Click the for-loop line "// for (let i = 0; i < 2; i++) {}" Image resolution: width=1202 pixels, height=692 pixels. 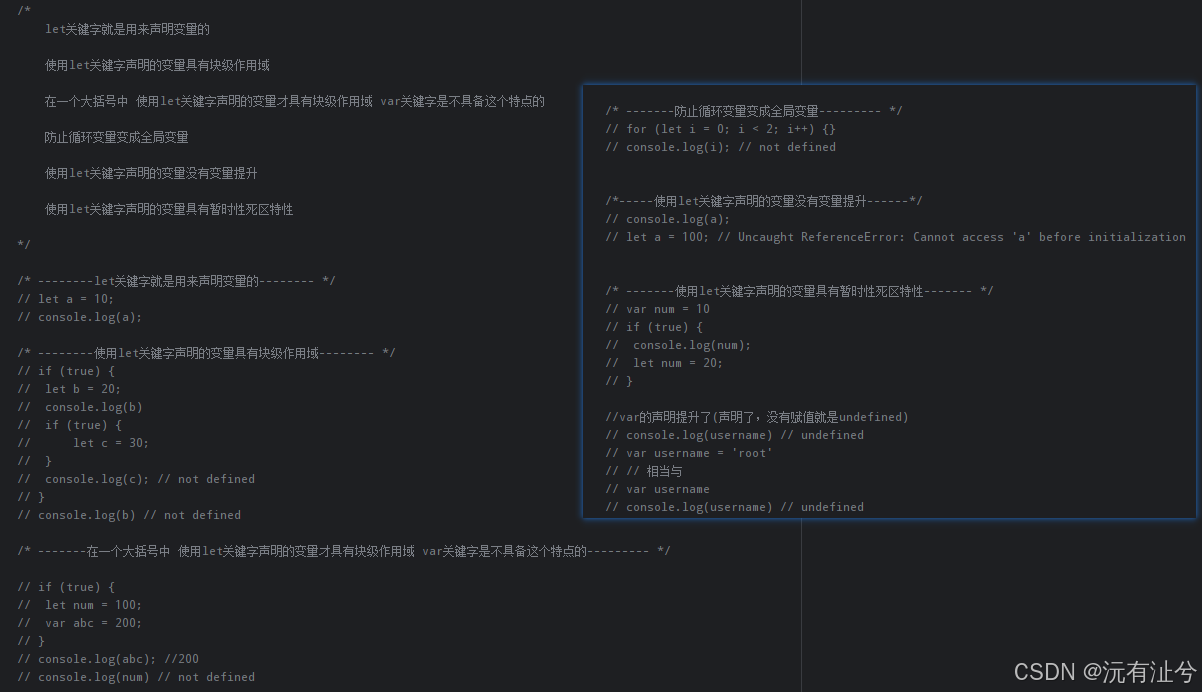(720, 129)
